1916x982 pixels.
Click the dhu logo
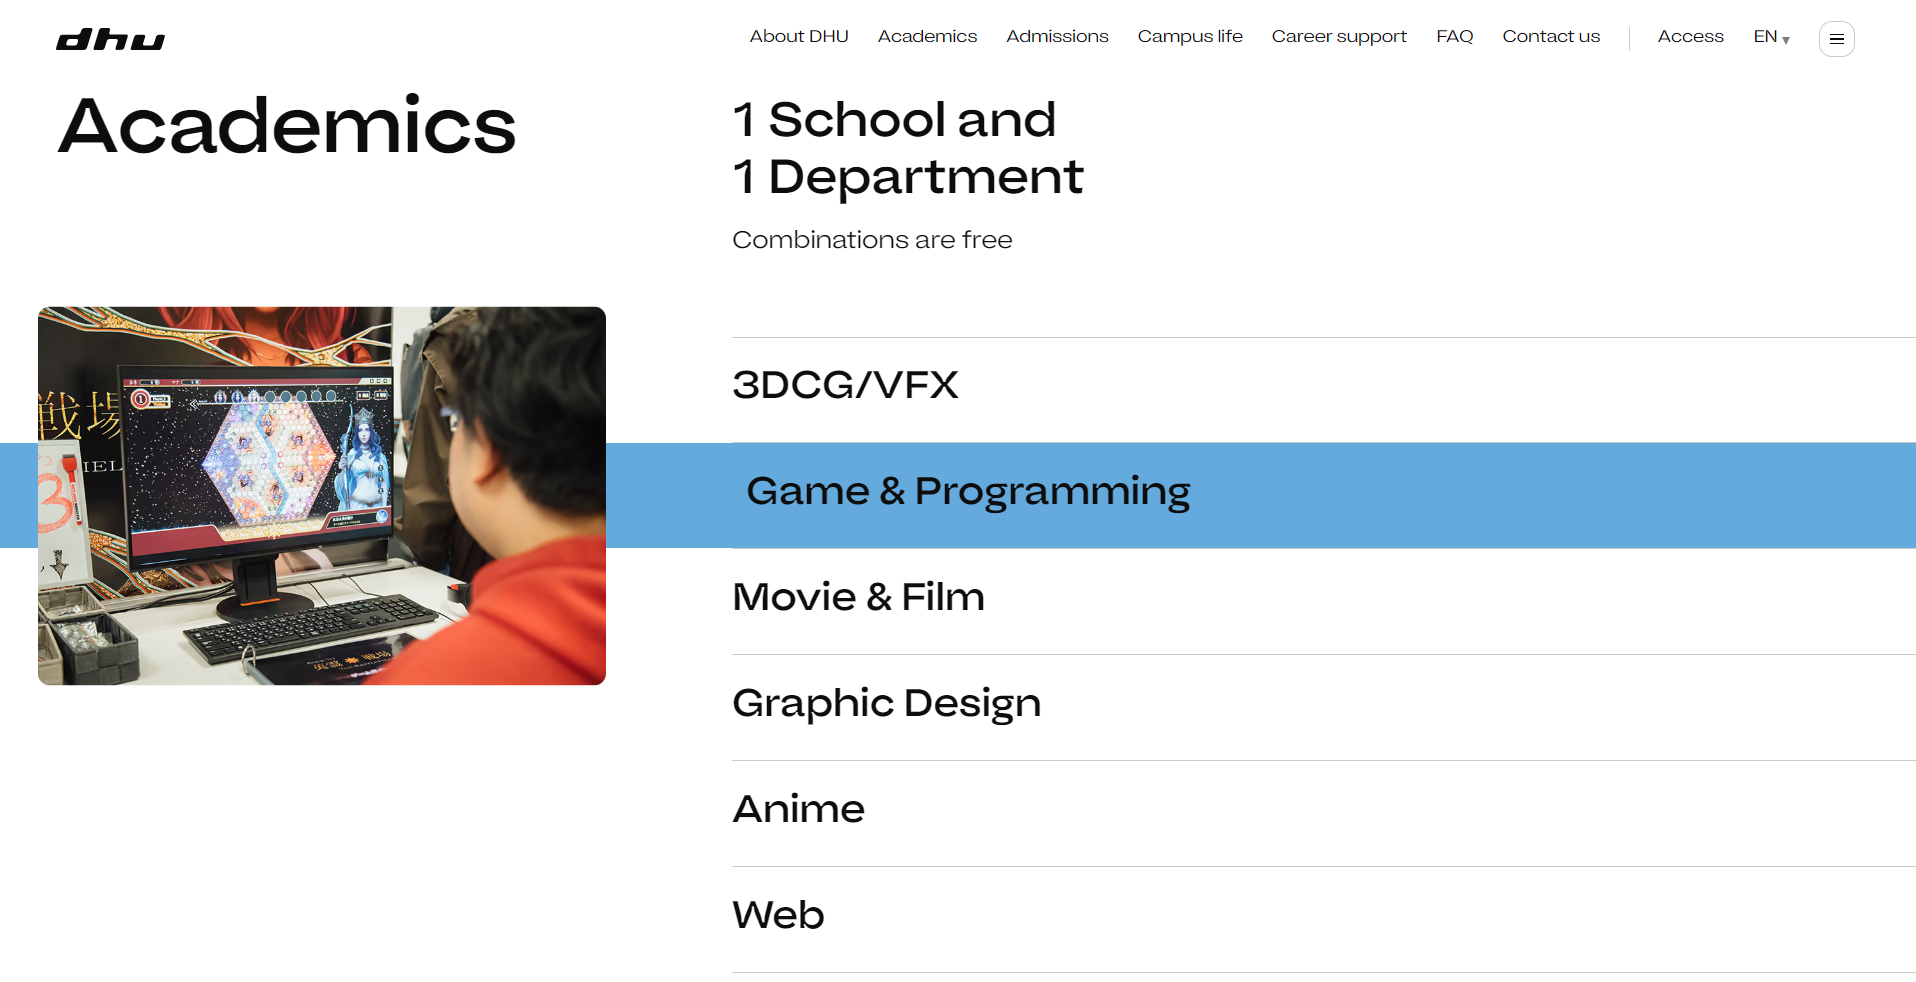(x=110, y=40)
